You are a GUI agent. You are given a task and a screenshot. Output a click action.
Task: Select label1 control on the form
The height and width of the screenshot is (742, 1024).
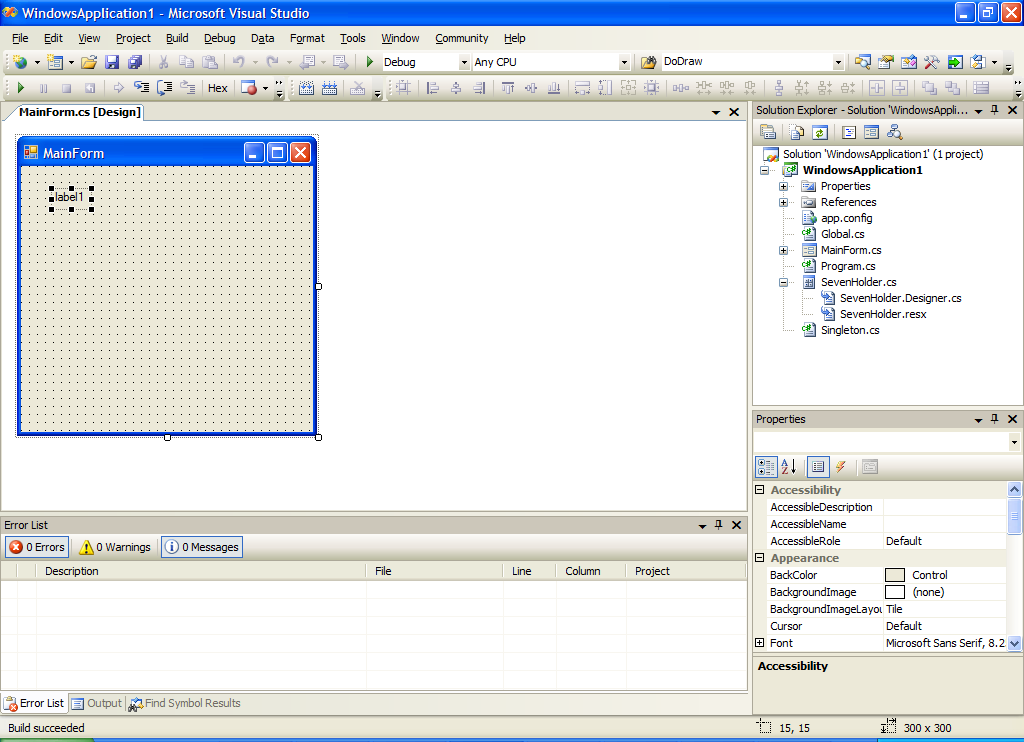(69, 197)
